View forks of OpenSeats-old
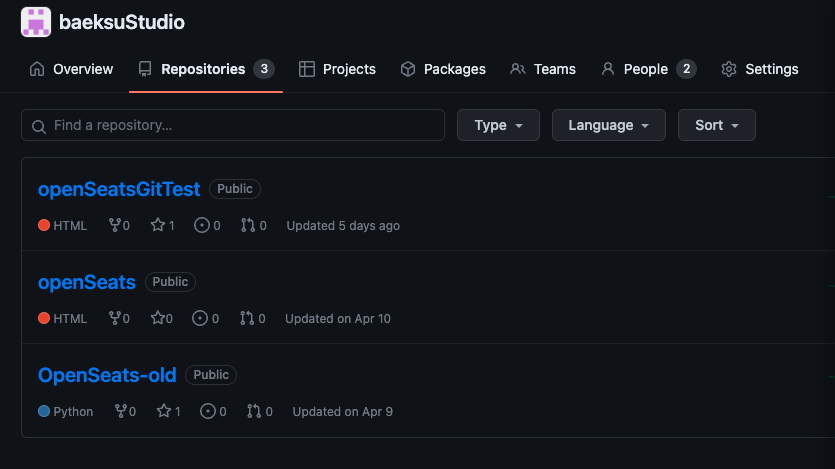Image resolution: width=835 pixels, height=469 pixels. coord(126,412)
